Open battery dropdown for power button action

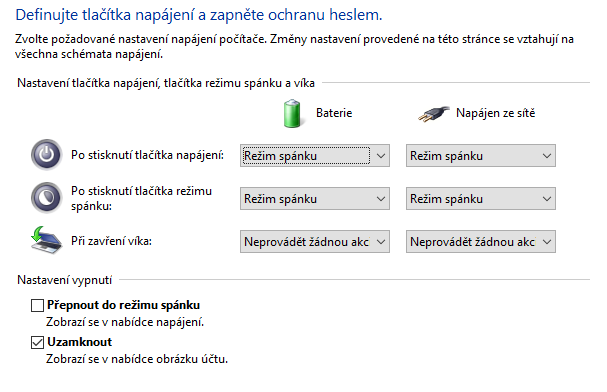click(x=315, y=156)
